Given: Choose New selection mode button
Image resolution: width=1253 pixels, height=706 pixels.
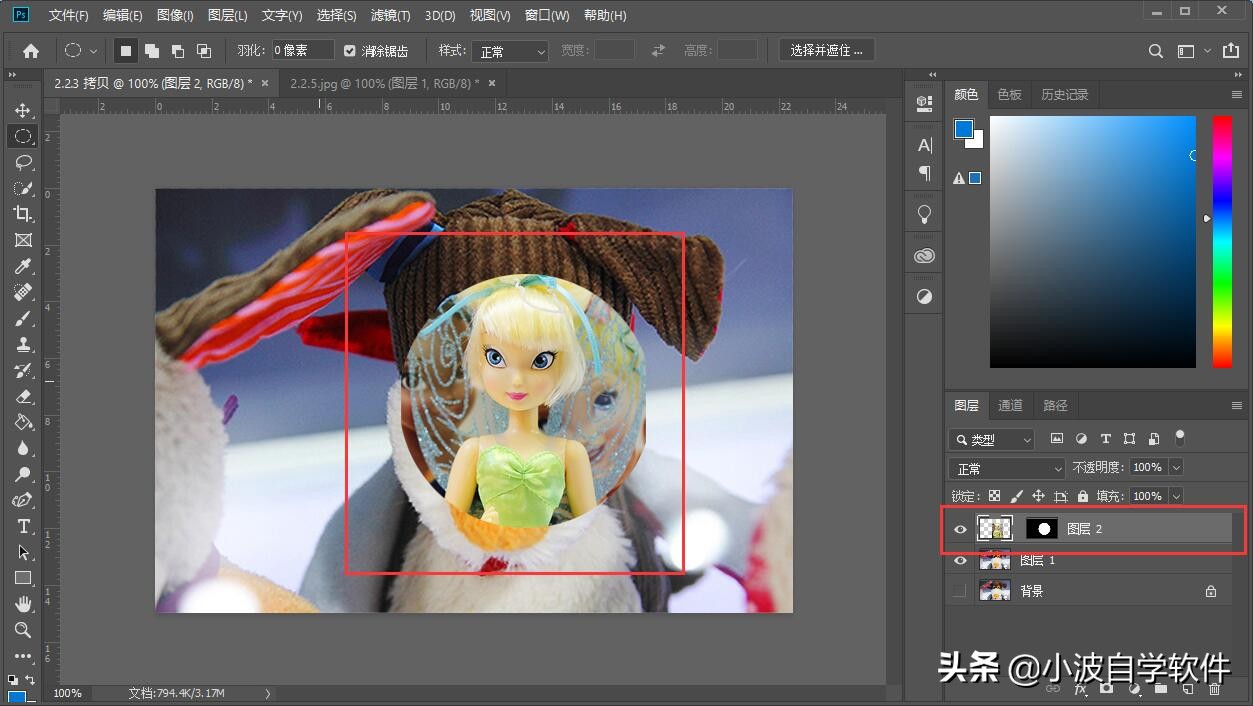Looking at the screenshot, I should click(x=126, y=51).
